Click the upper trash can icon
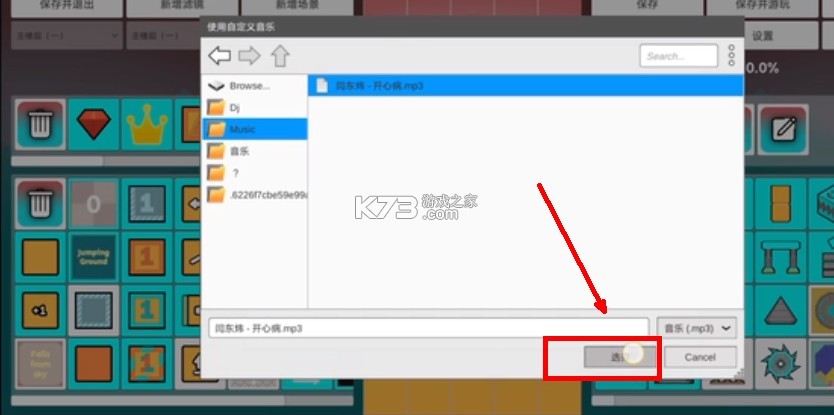This screenshot has height=415, width=834. click(x=40, y=124)
